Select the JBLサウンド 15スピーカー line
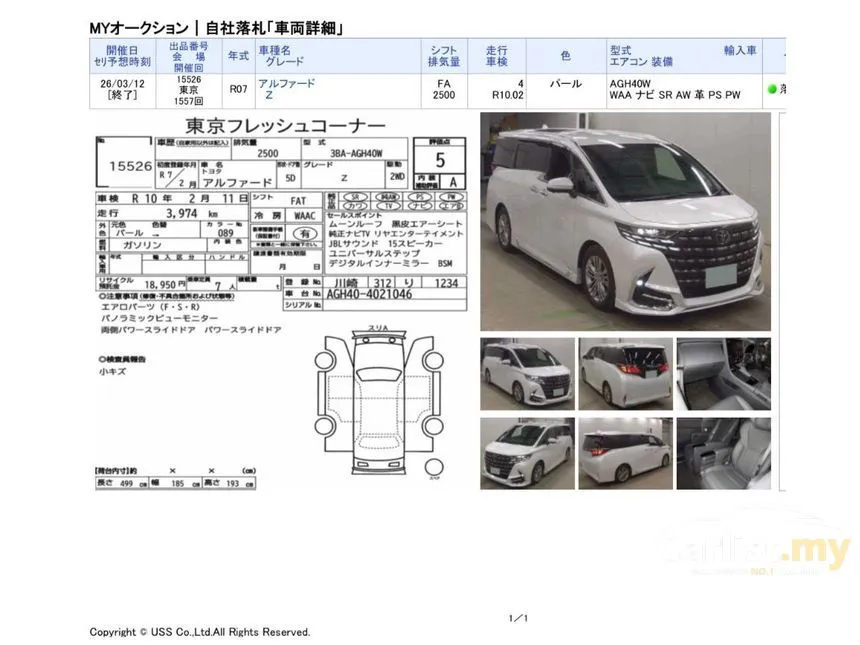The height and width of the screenshot is (645, 860). (385, 244)
